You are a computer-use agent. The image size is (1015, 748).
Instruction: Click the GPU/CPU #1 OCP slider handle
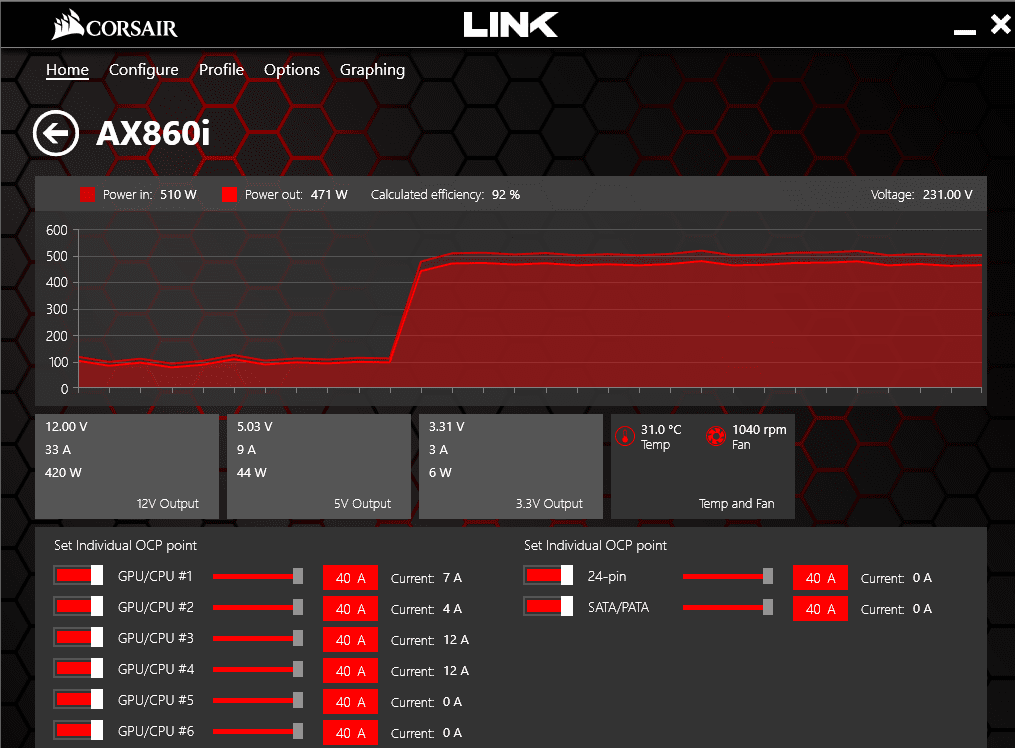298,576
